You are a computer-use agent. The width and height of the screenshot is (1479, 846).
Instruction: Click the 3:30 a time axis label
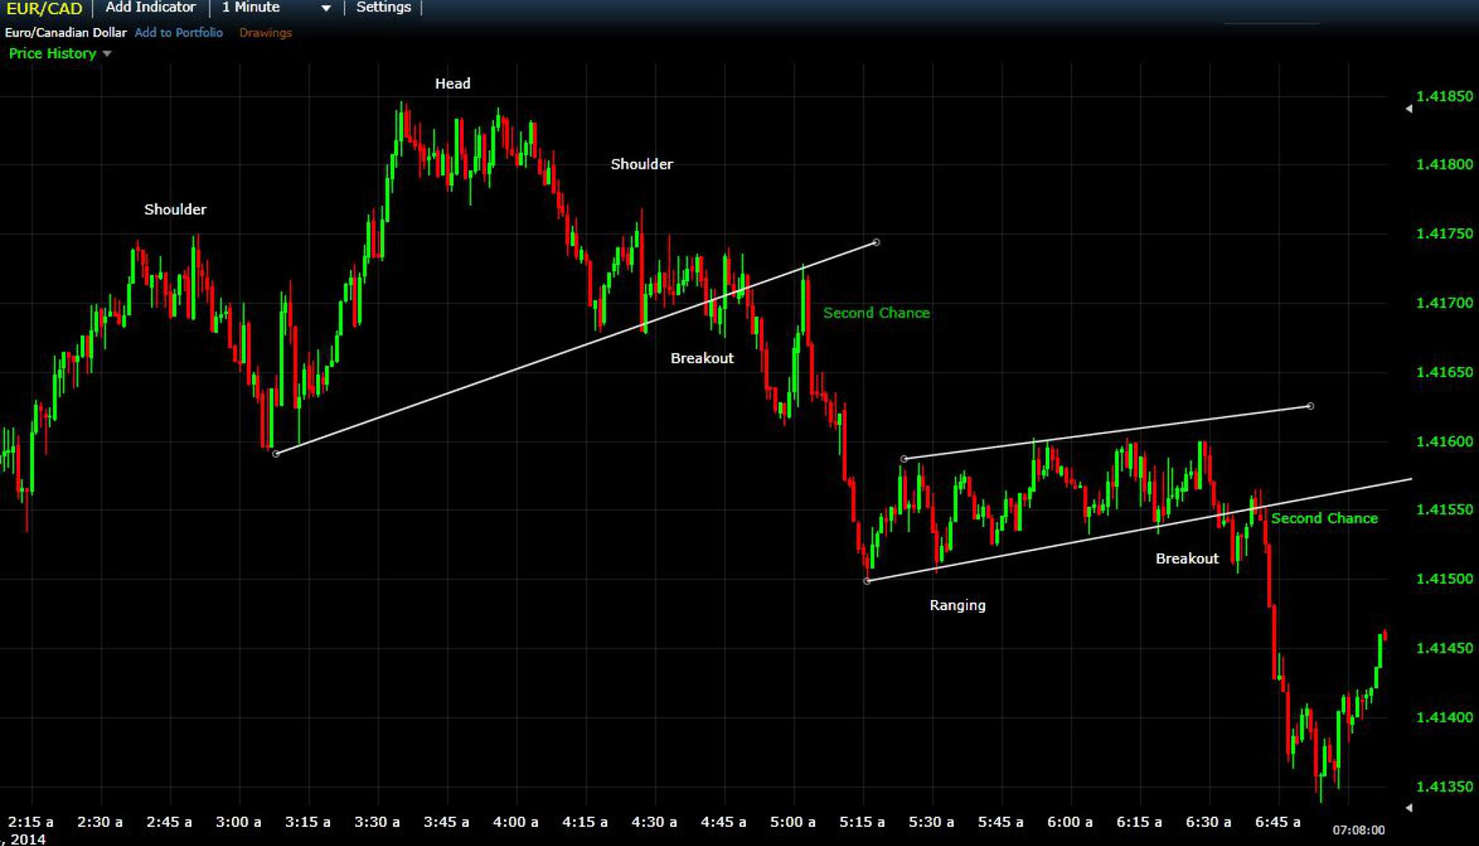pyautogui.click(x=377, y=822)
